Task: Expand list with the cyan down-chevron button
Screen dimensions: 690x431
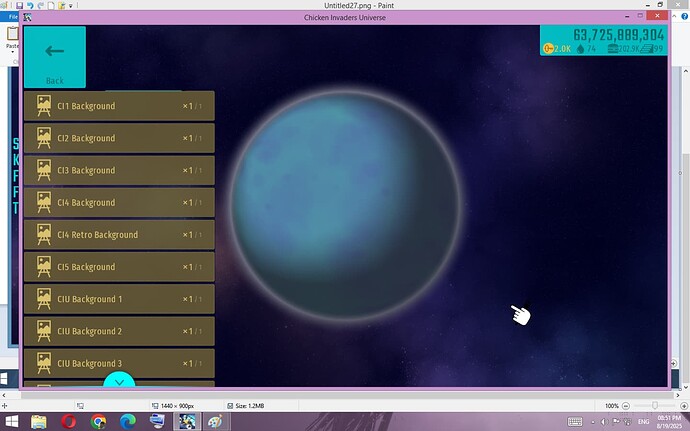Action: pos(119,381)
